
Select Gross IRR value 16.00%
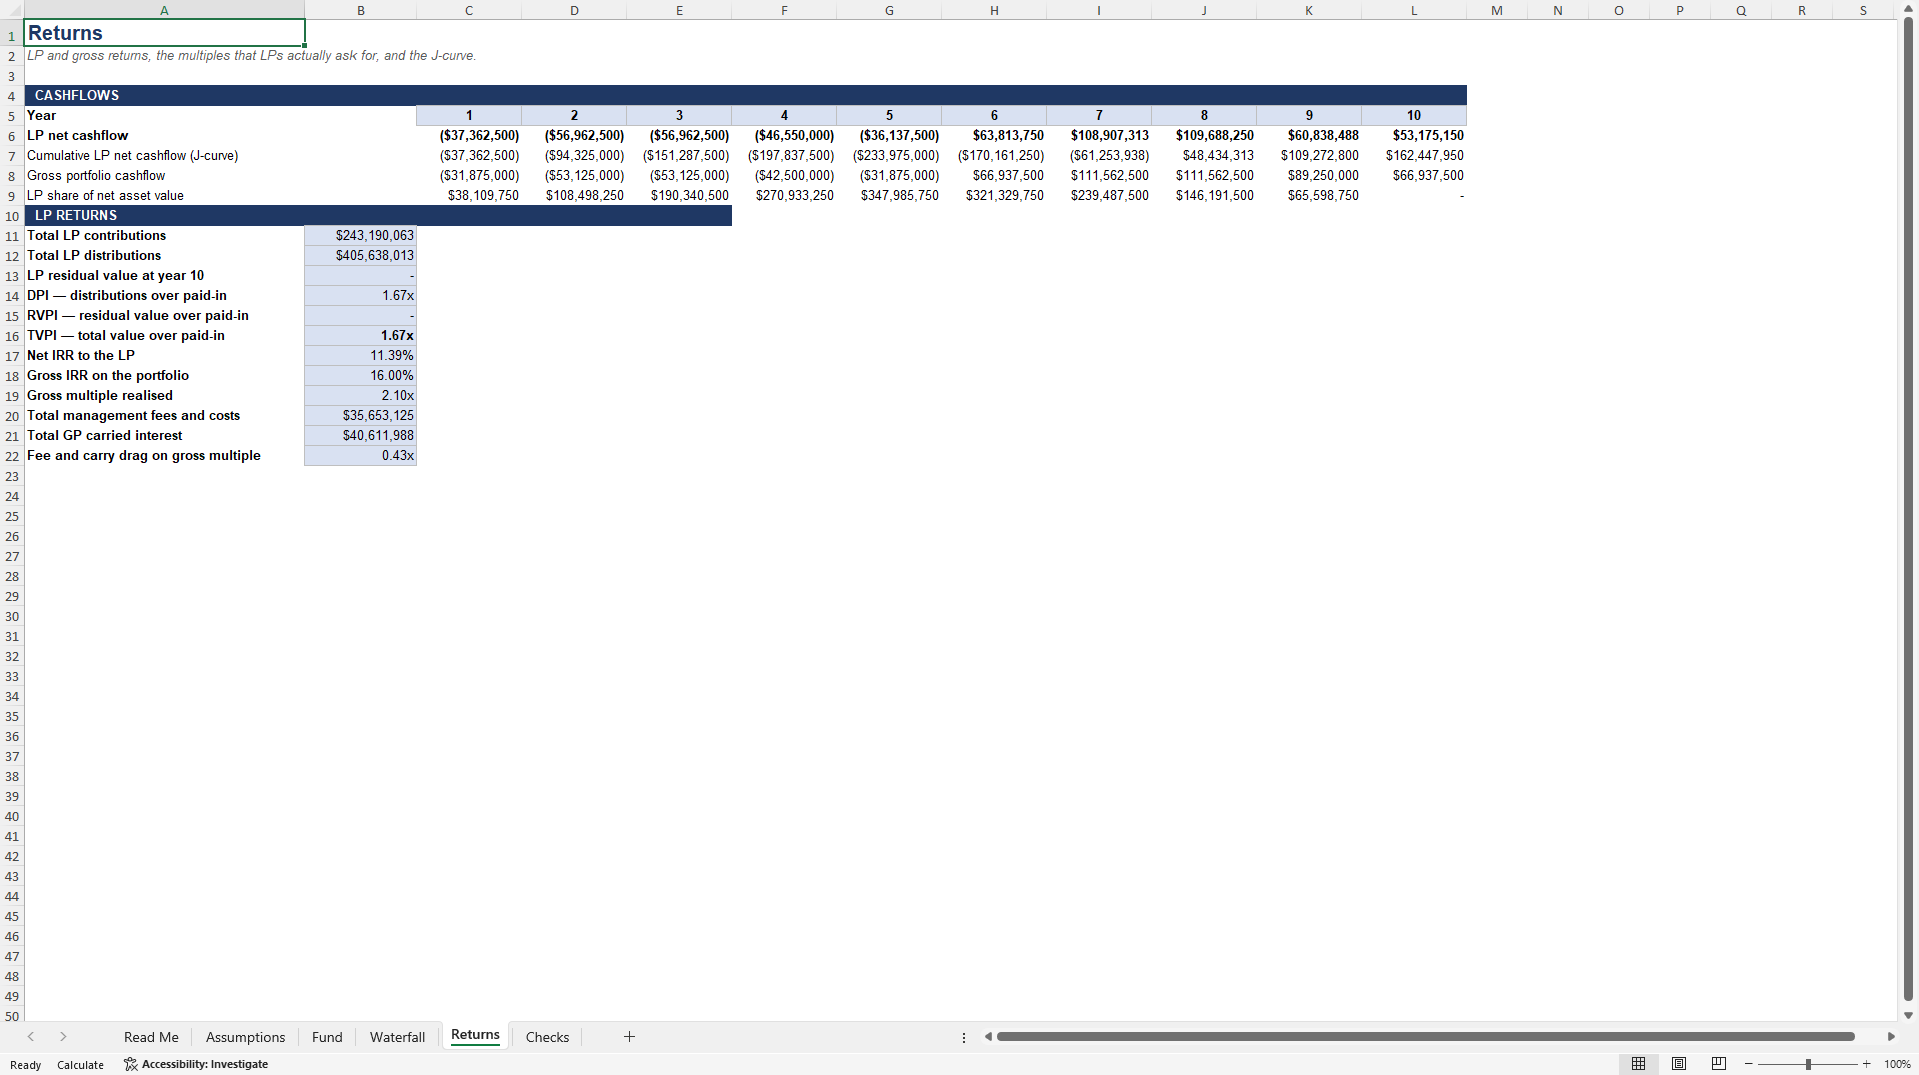(x=360, y=375)
